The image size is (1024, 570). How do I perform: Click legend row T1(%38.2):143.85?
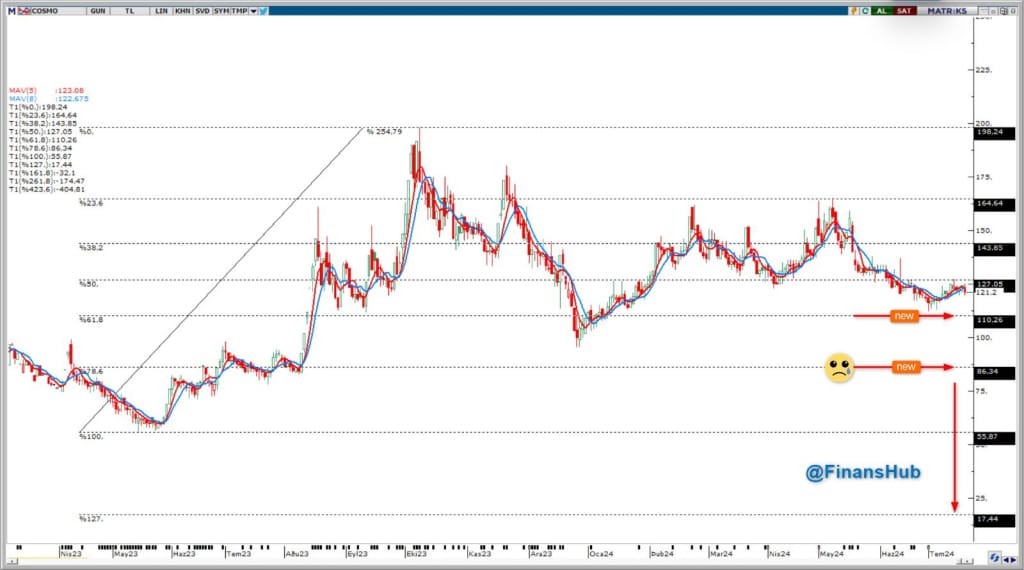pyautogui.click(x=43, y=123)
